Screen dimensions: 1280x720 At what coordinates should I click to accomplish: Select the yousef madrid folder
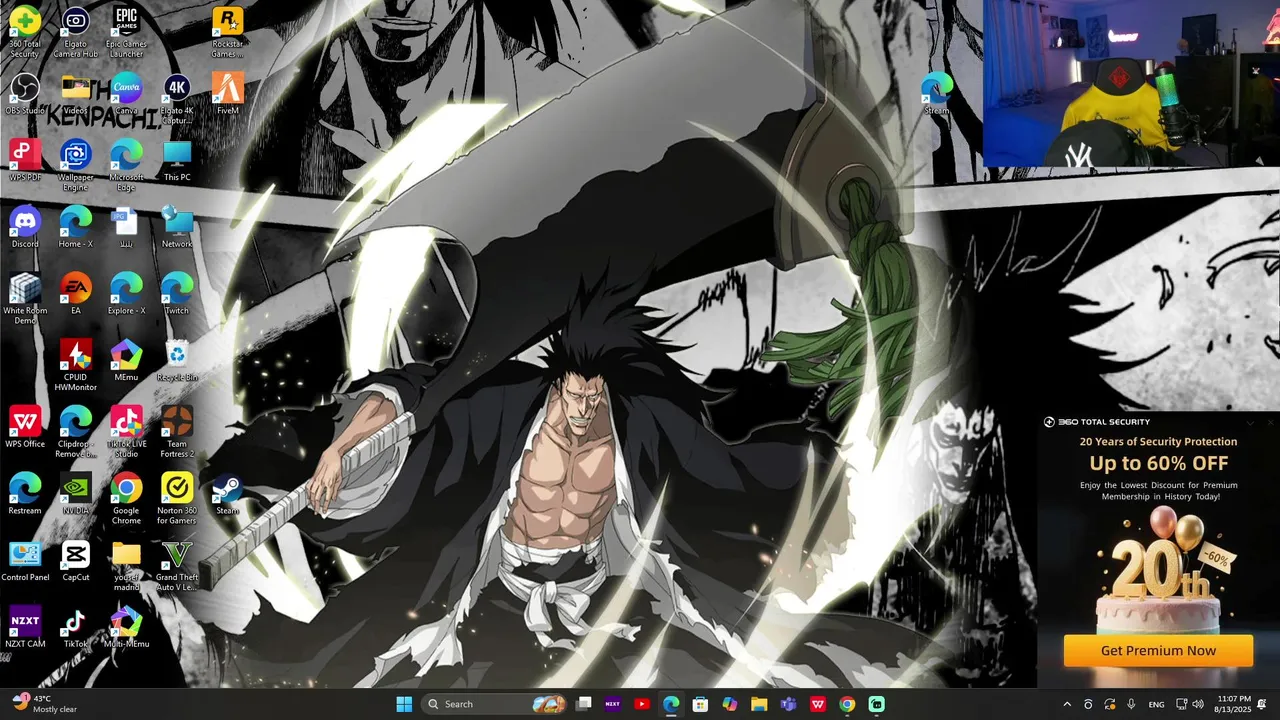pyautogui.click(x=126, y=566)
